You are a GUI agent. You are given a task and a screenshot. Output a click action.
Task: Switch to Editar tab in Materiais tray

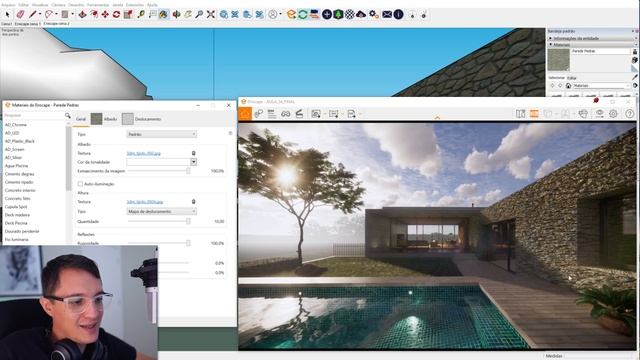(x=572, y=78)
